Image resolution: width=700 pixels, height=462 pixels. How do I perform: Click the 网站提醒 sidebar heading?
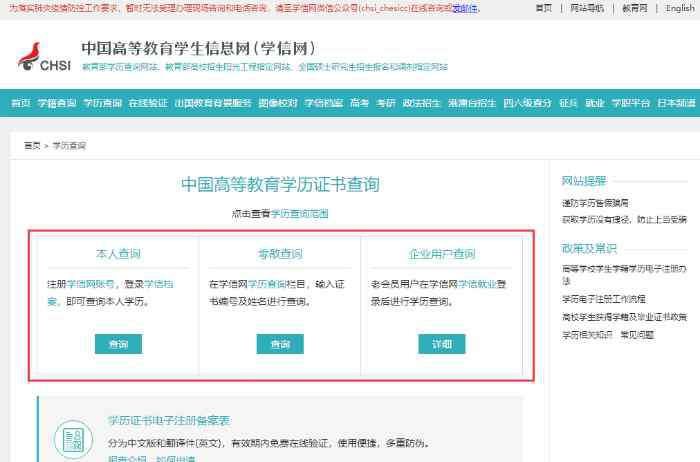pyautogui.click(x=584, y=181)
